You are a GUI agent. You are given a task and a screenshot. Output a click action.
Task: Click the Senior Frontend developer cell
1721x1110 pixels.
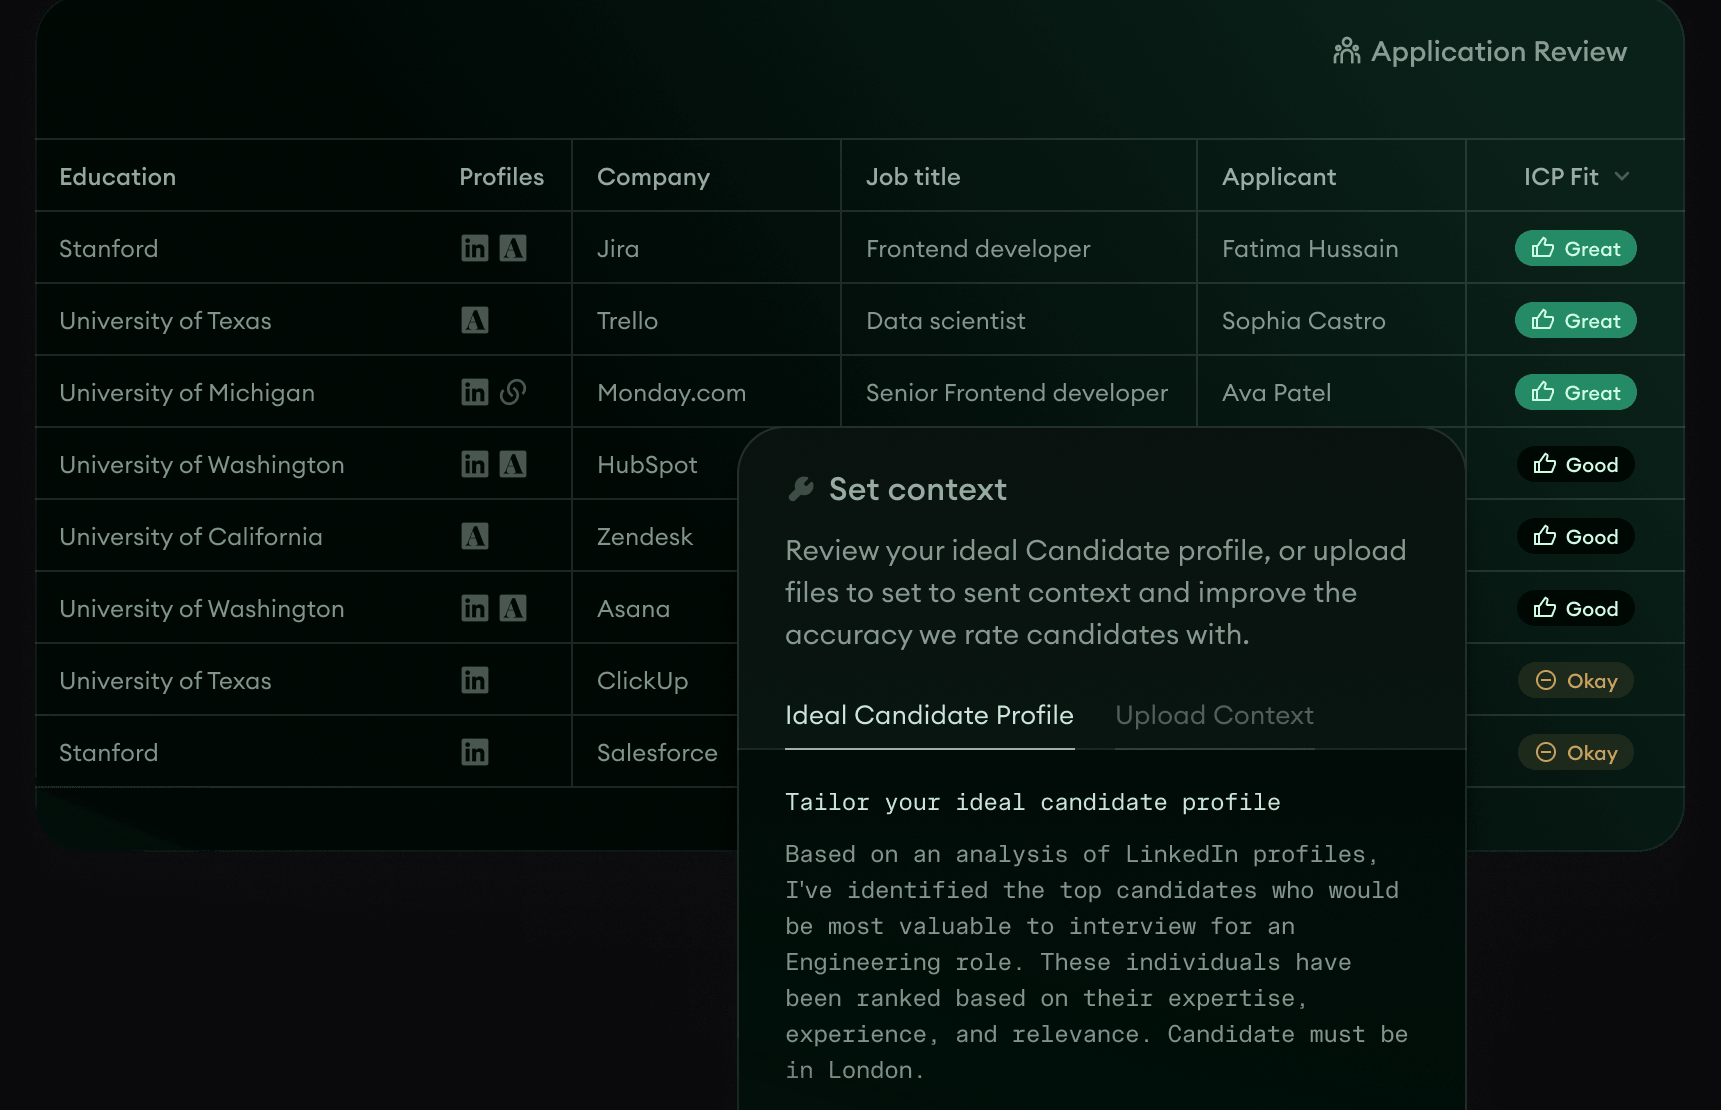1016,392
